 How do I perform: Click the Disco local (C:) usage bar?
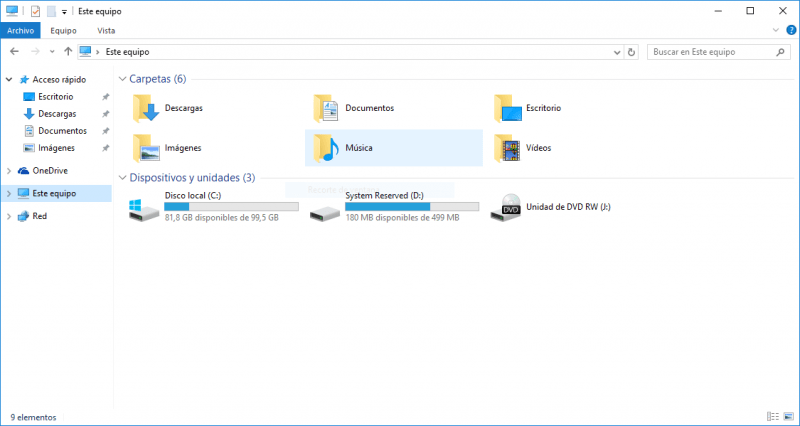pos(231,207)
